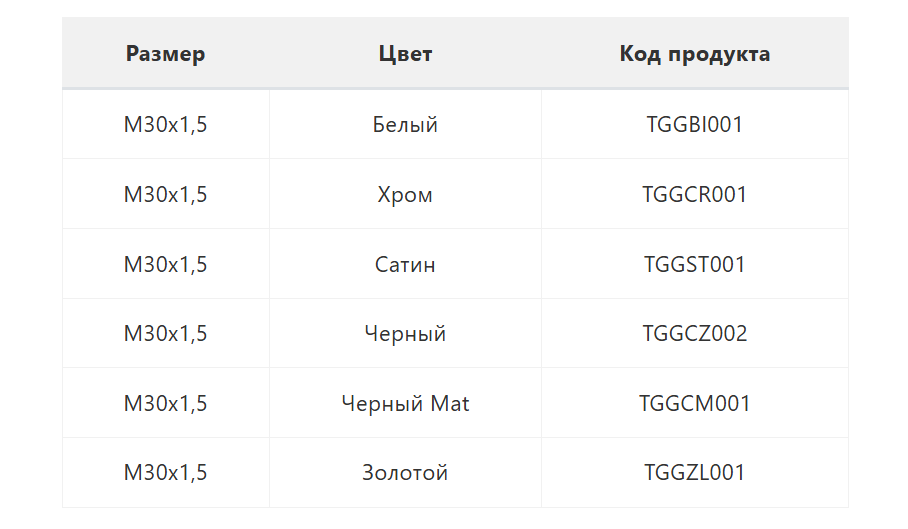Click the Черный Mat color cell

pos(405,404)
